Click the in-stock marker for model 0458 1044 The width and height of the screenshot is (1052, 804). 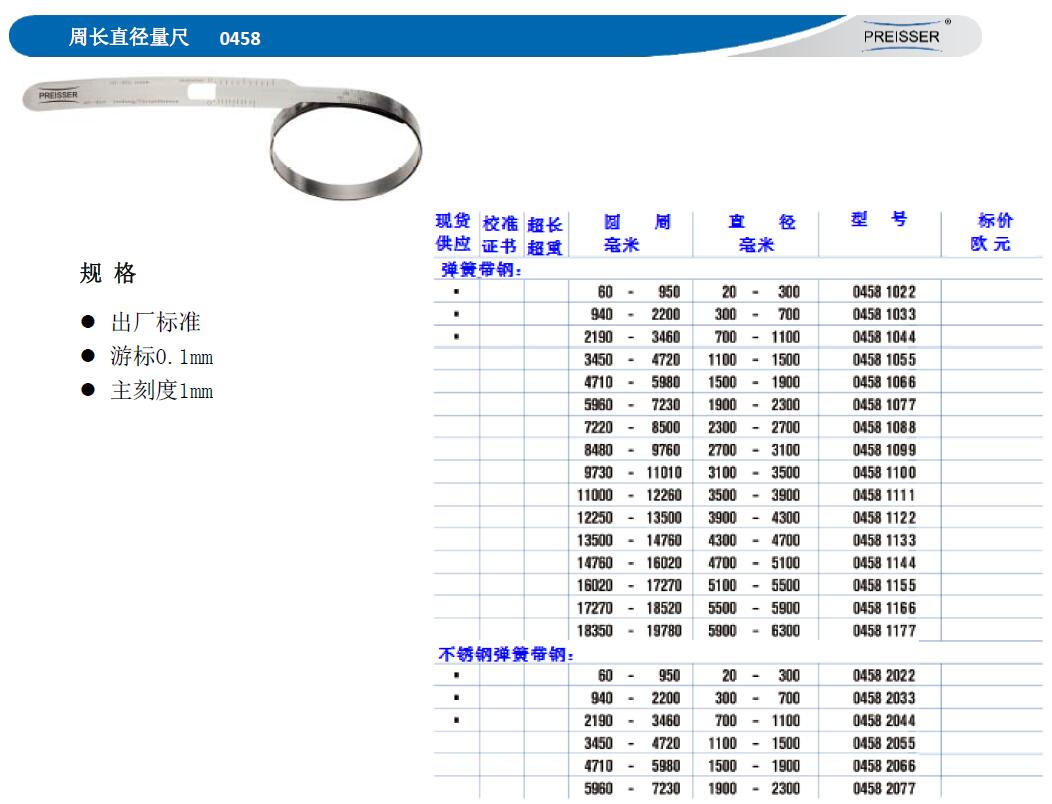(456, 337)
